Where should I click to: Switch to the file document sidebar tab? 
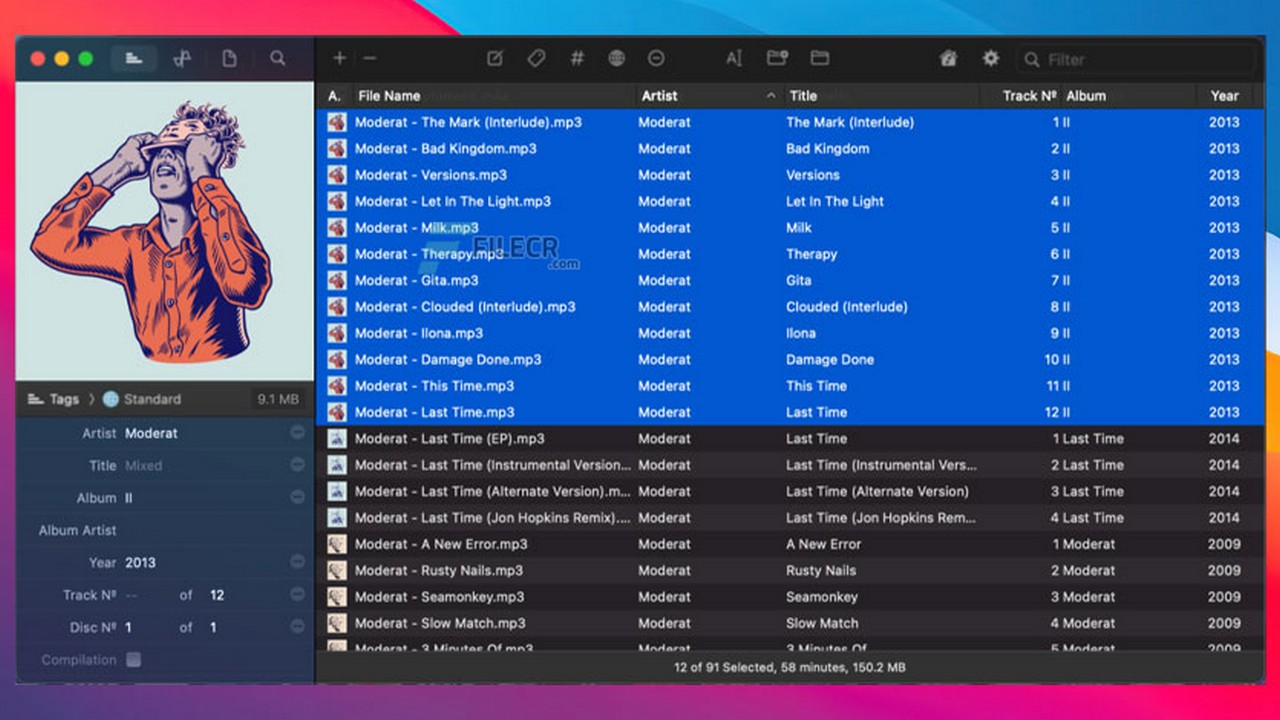click(x=229, y=59)
